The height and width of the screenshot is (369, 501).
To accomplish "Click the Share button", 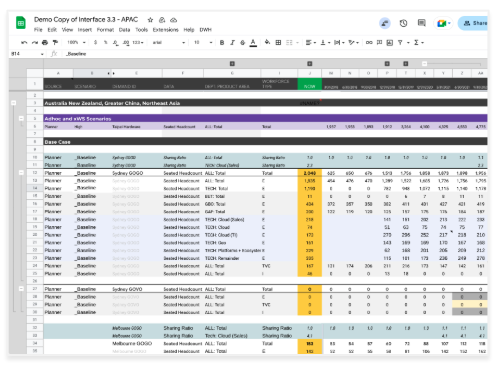I will point(473,23).
